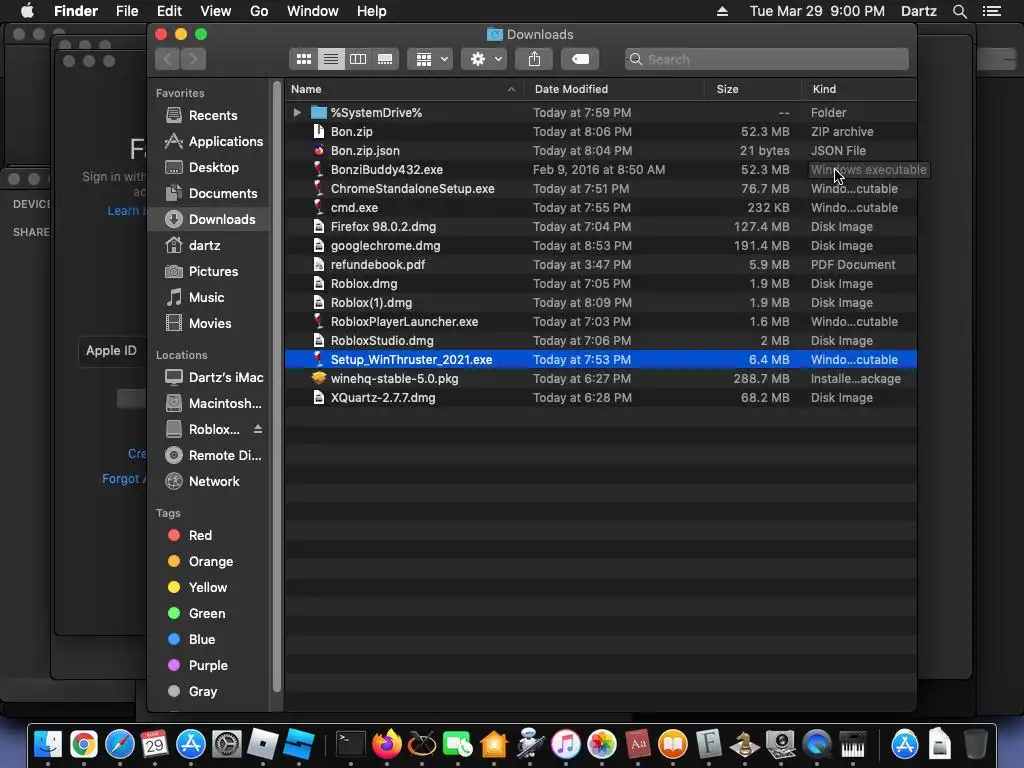Open the Action gear menu
Viewport: 1024px width, 768px height.
pos(485,59)
